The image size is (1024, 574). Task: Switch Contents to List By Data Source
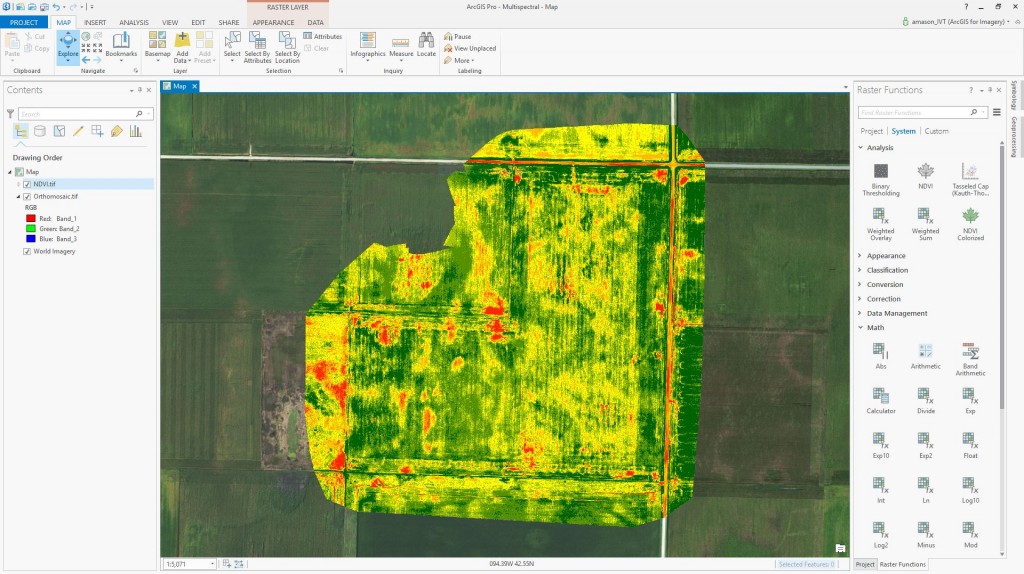click(x=40, y=131)
